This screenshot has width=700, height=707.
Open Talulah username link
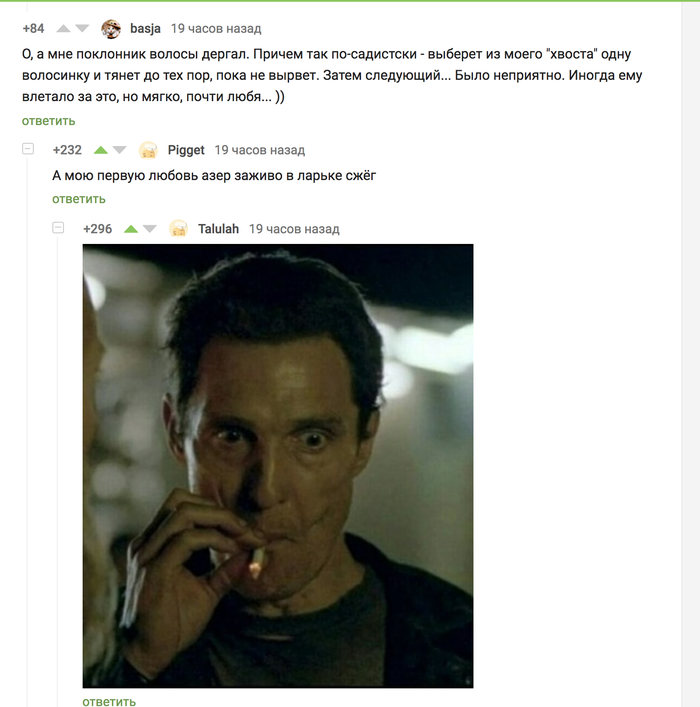[x=218, y=229]
